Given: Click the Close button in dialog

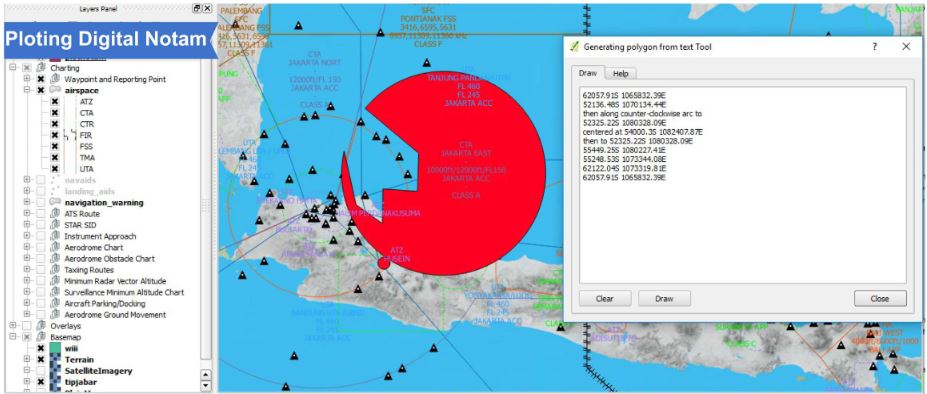Looking at the screenshot, I should 880,299.
